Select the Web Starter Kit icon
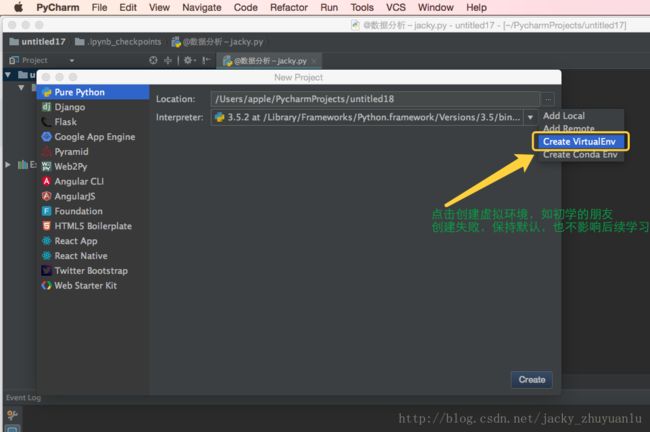The width and height of the screenshot is (650, 432). click(46, 286)
